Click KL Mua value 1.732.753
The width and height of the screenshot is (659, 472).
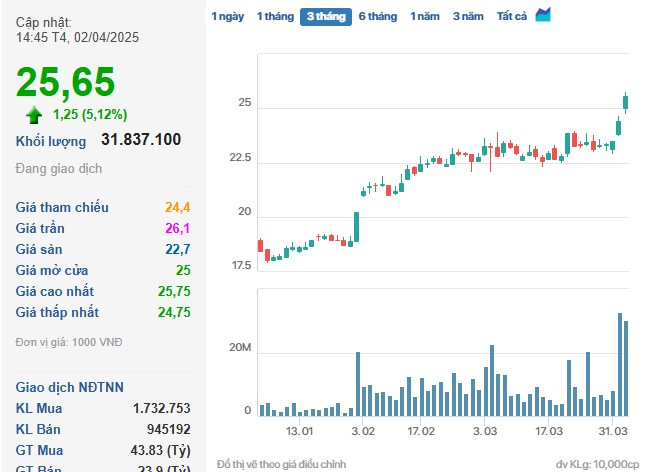(161, 408)
